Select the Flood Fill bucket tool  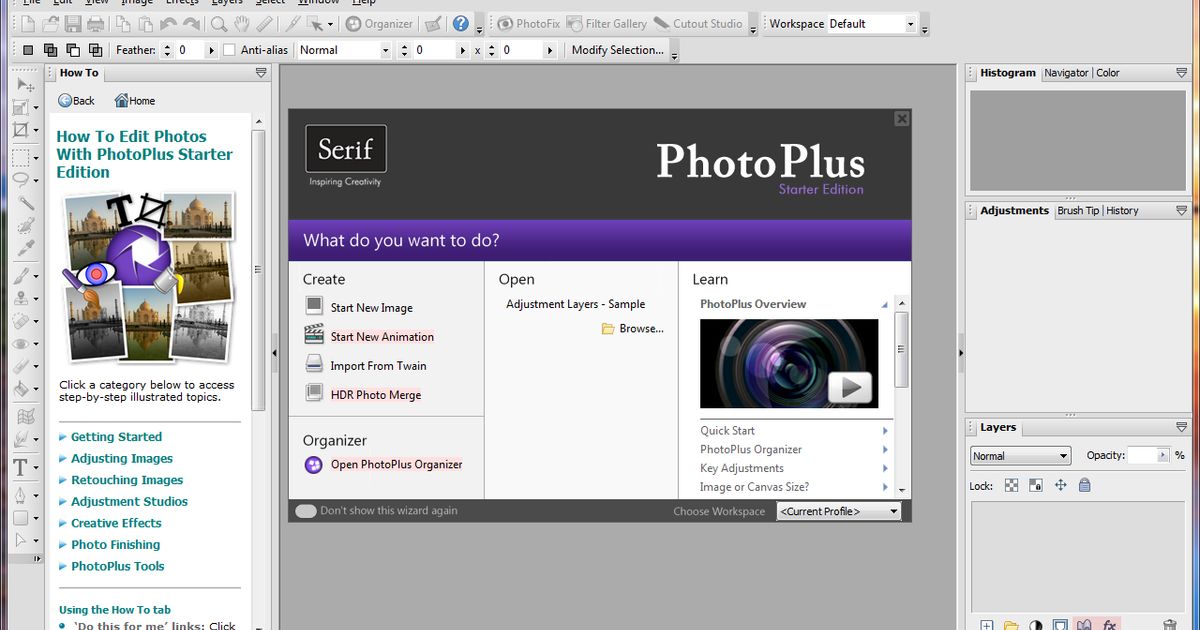[x=22, y=389]
